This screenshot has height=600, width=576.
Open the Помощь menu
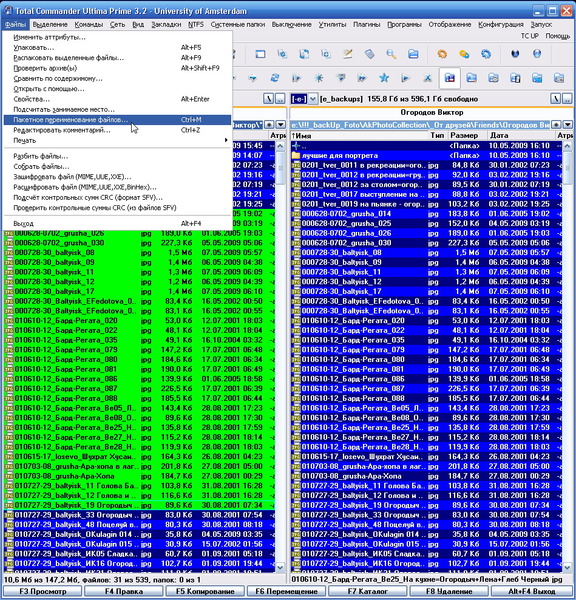[558, 36]
